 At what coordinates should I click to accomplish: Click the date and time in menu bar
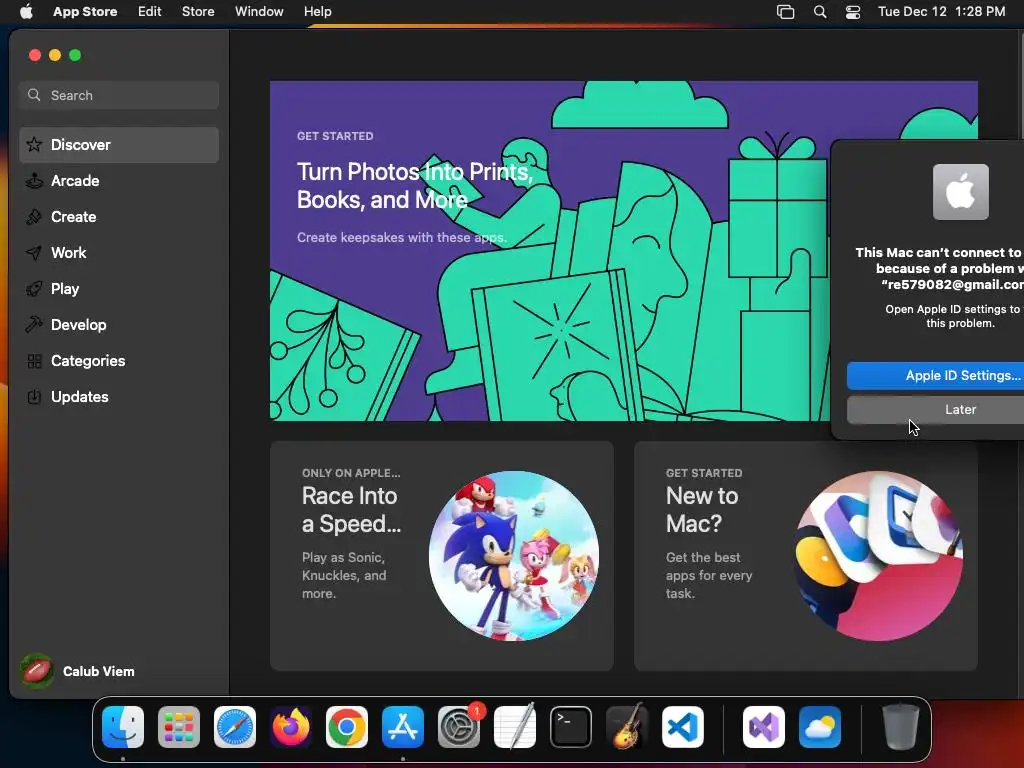[x=941, y=12]
